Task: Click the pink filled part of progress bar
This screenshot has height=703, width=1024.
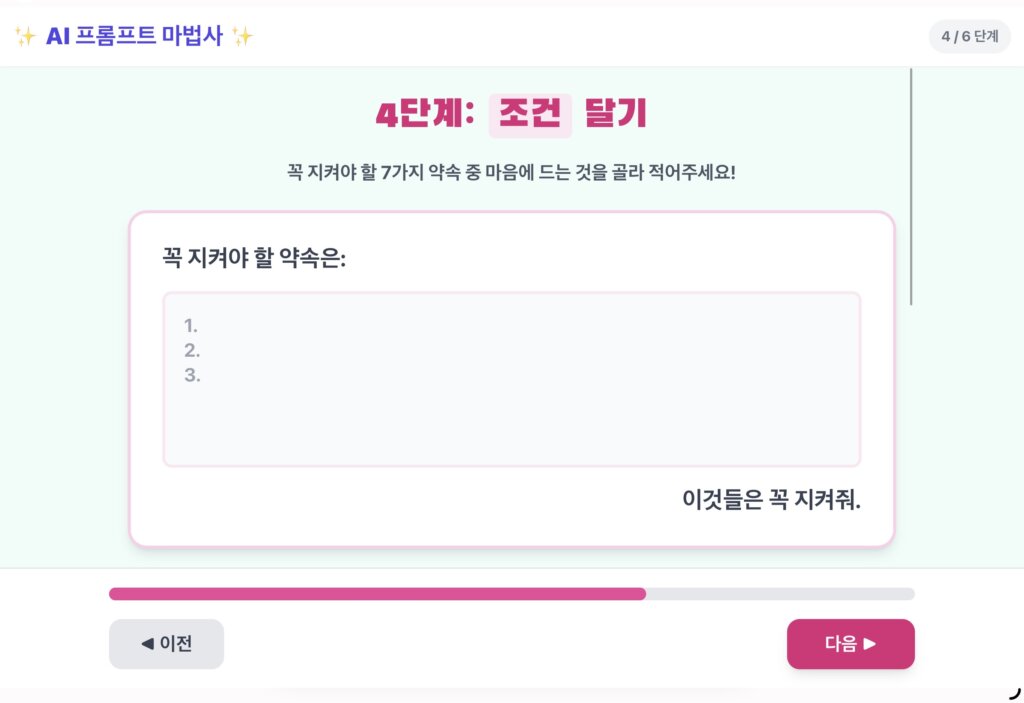Action: [377, 594]
